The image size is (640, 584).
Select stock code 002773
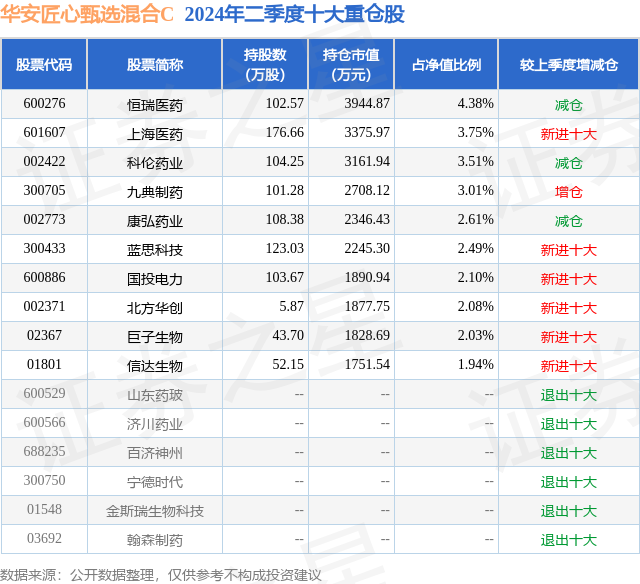click(44, 220)
